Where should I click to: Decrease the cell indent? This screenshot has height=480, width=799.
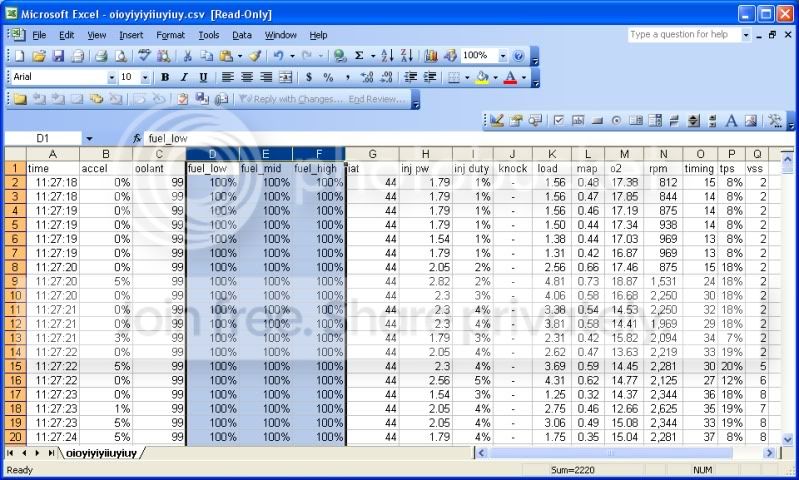(x=411, y=77)
